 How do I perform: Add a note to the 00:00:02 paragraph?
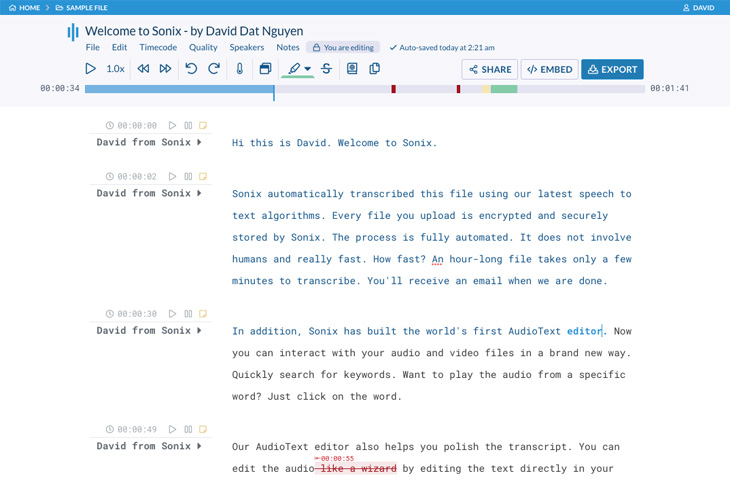[203, 176]
